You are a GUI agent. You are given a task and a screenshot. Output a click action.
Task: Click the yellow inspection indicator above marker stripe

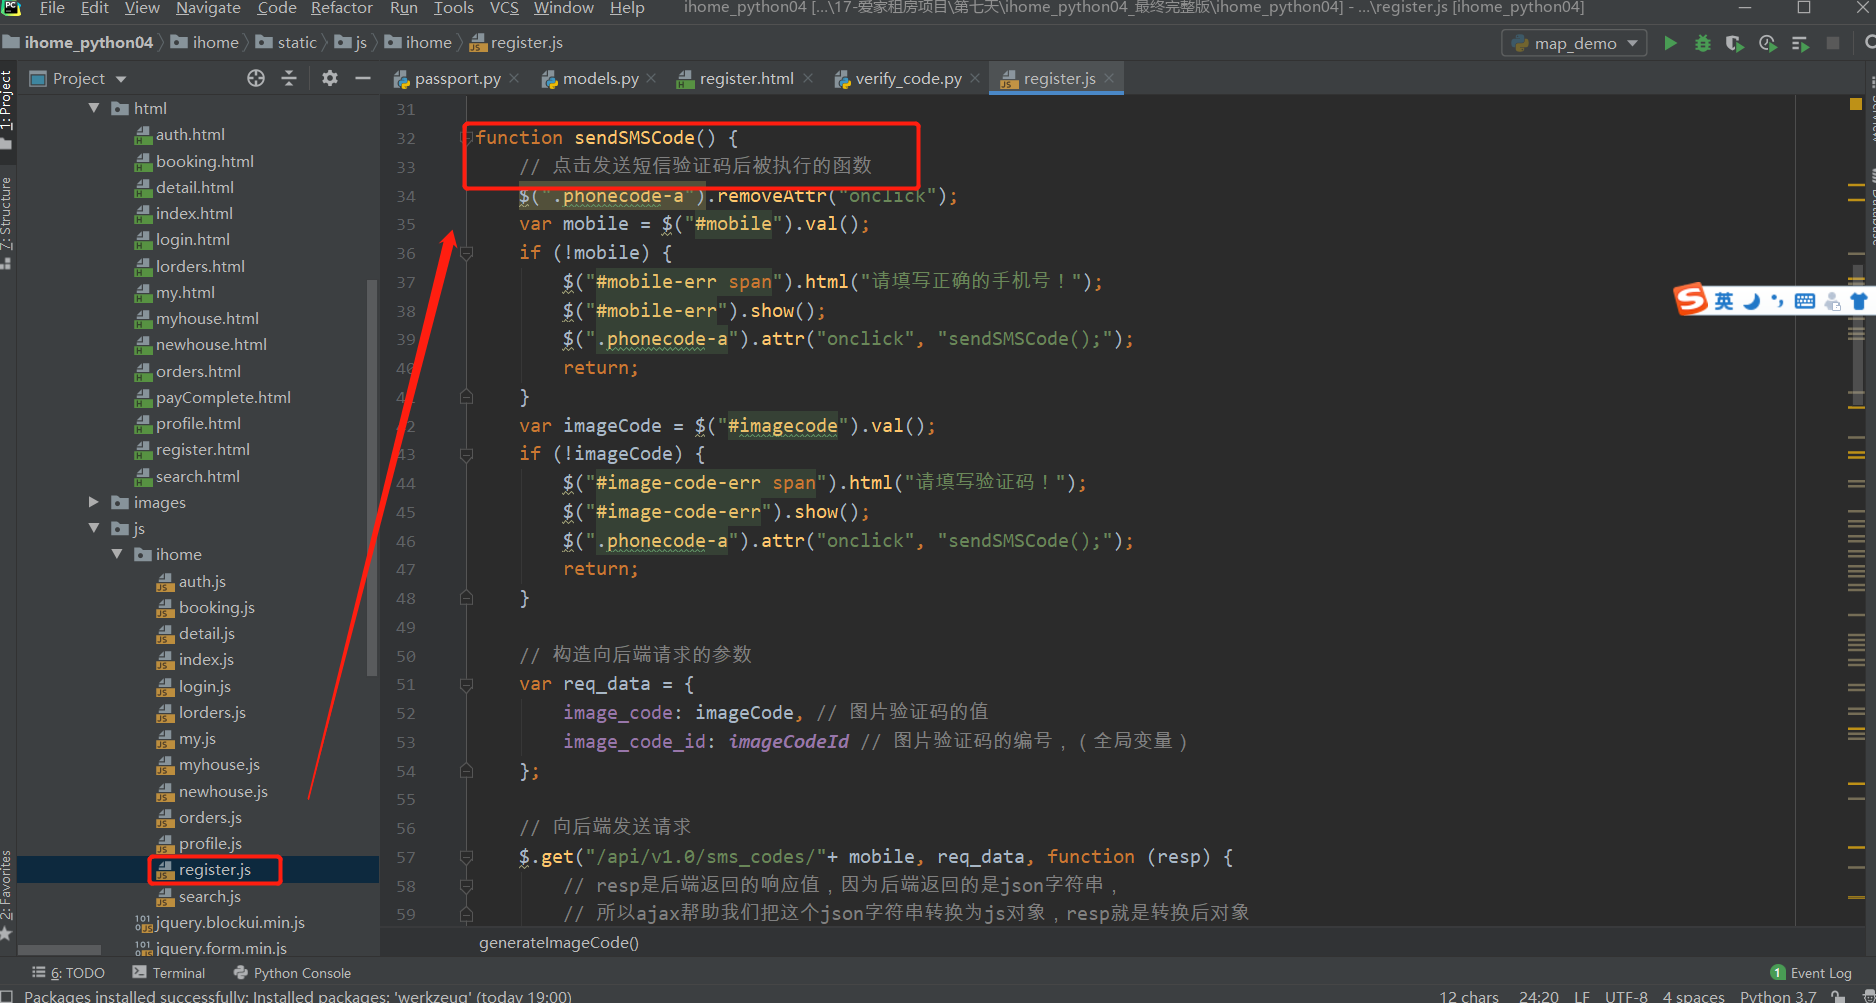point(1856,104)
